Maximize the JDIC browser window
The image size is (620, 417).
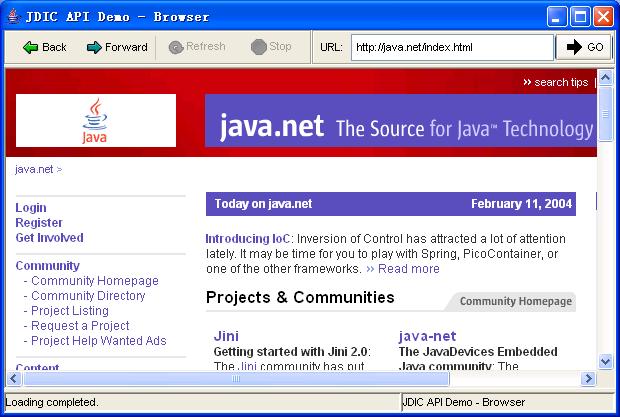point(580,17)
